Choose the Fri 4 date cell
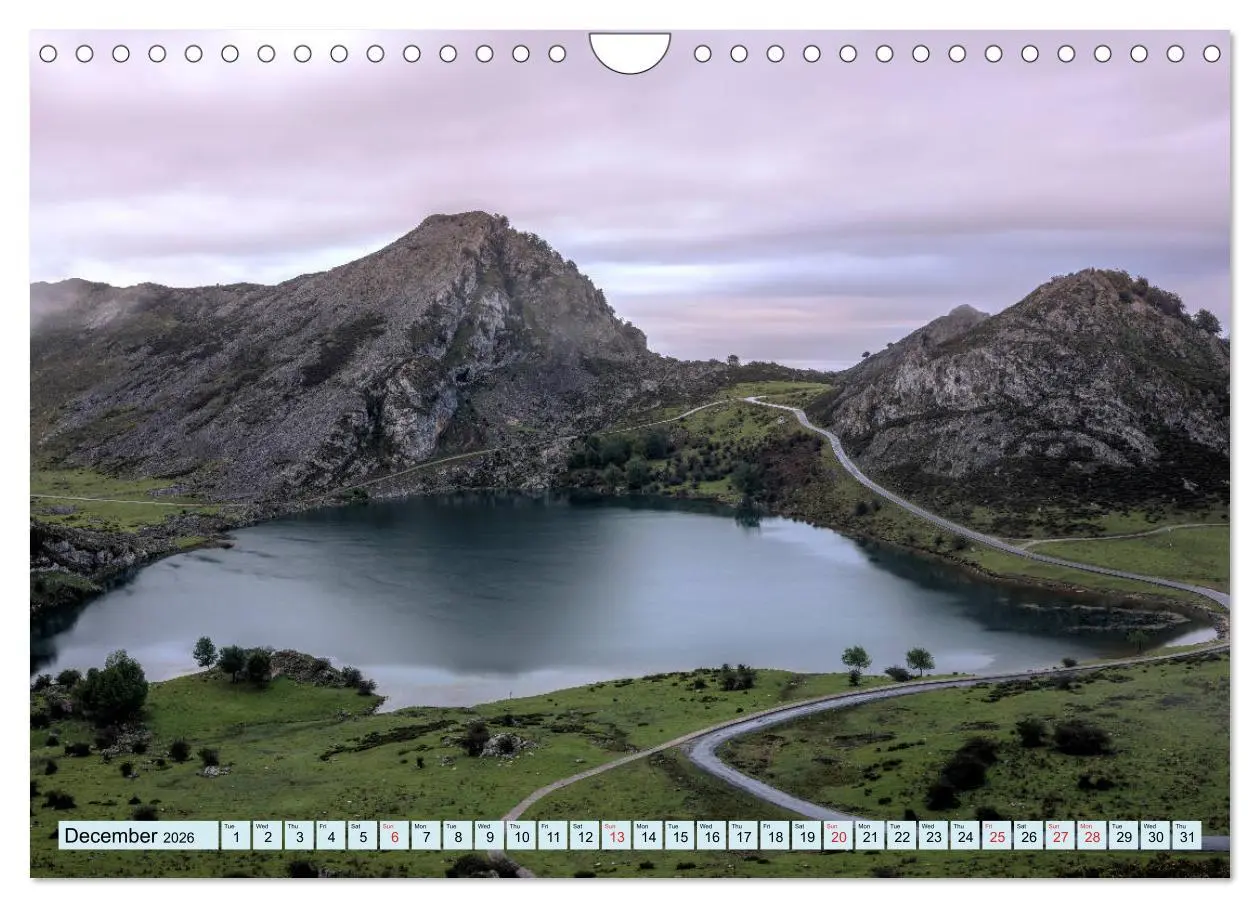The image size is (1260, 908). point(331,836)
